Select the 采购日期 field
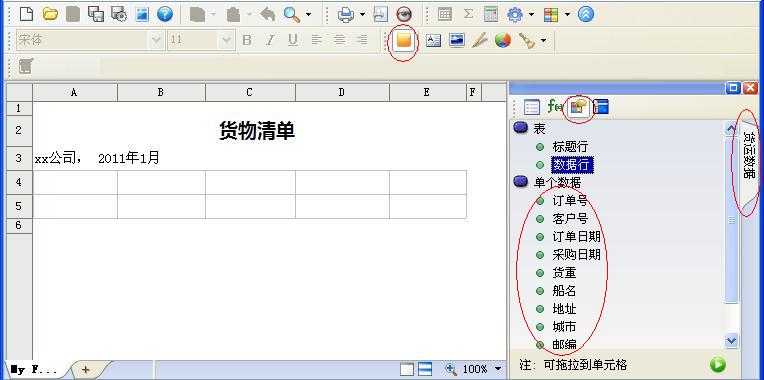 pos(576,255)
